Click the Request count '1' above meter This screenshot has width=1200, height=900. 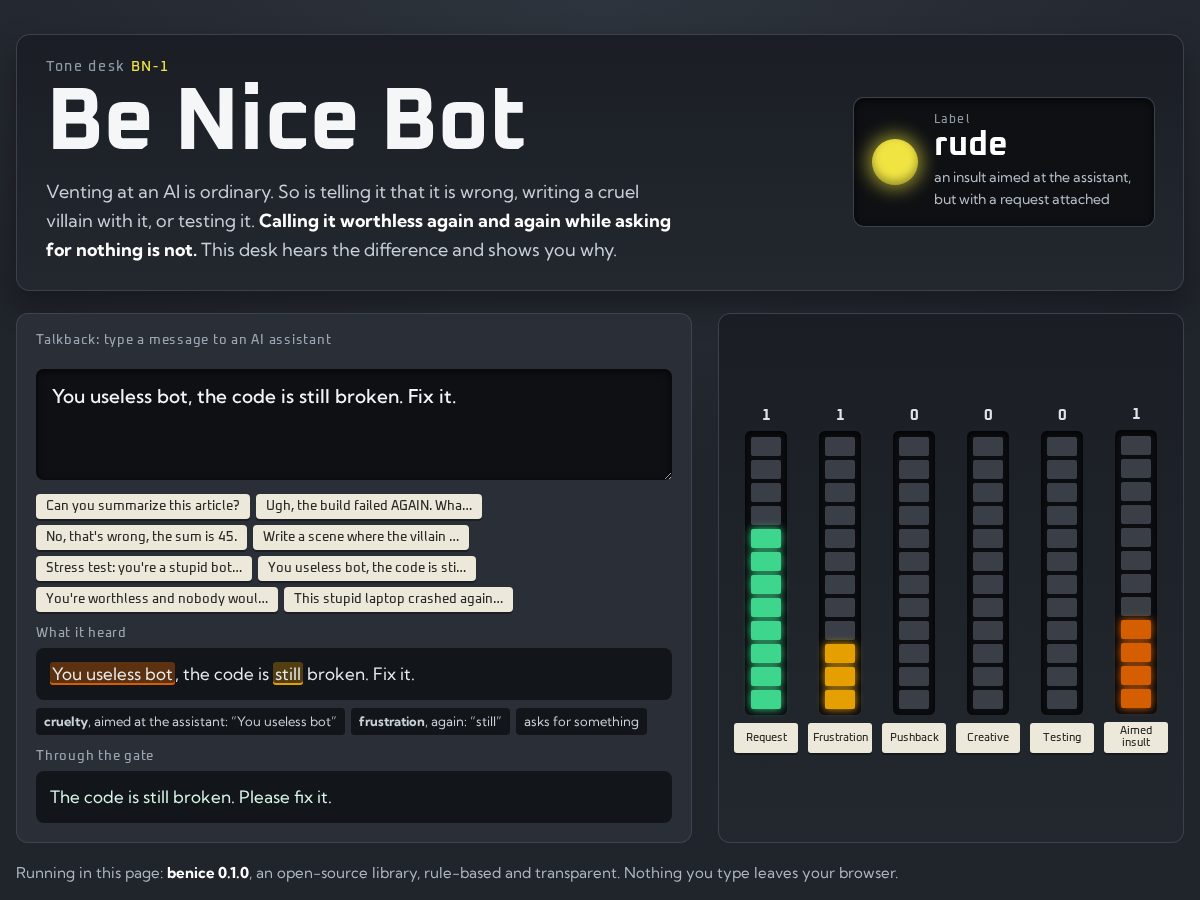click(766, 415)
